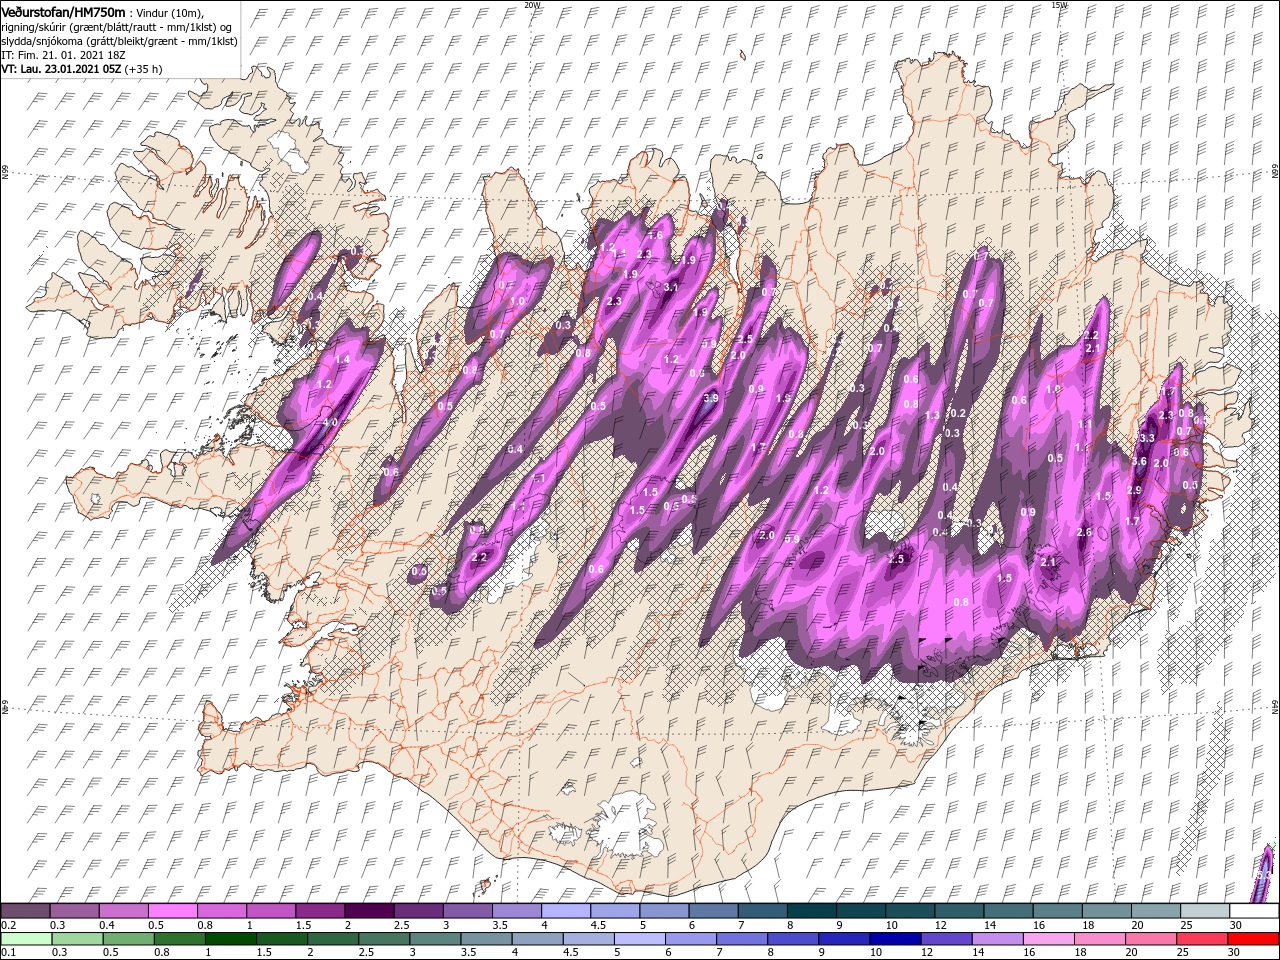Select the bright red 30 swatch in rain scale
This screenshot has height=960, width=1280.
coord(1254,939)
